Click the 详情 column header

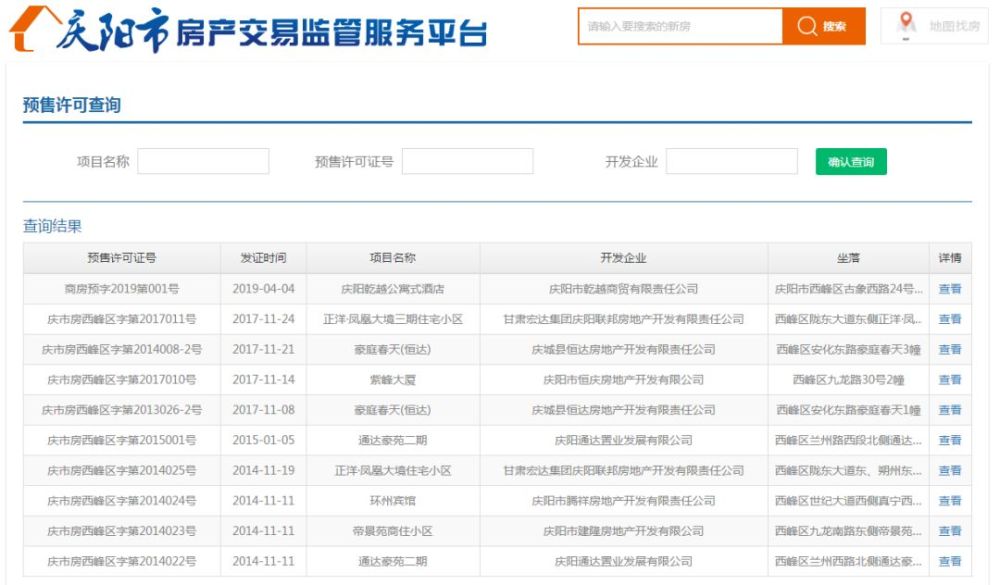(x=950, y=258)
